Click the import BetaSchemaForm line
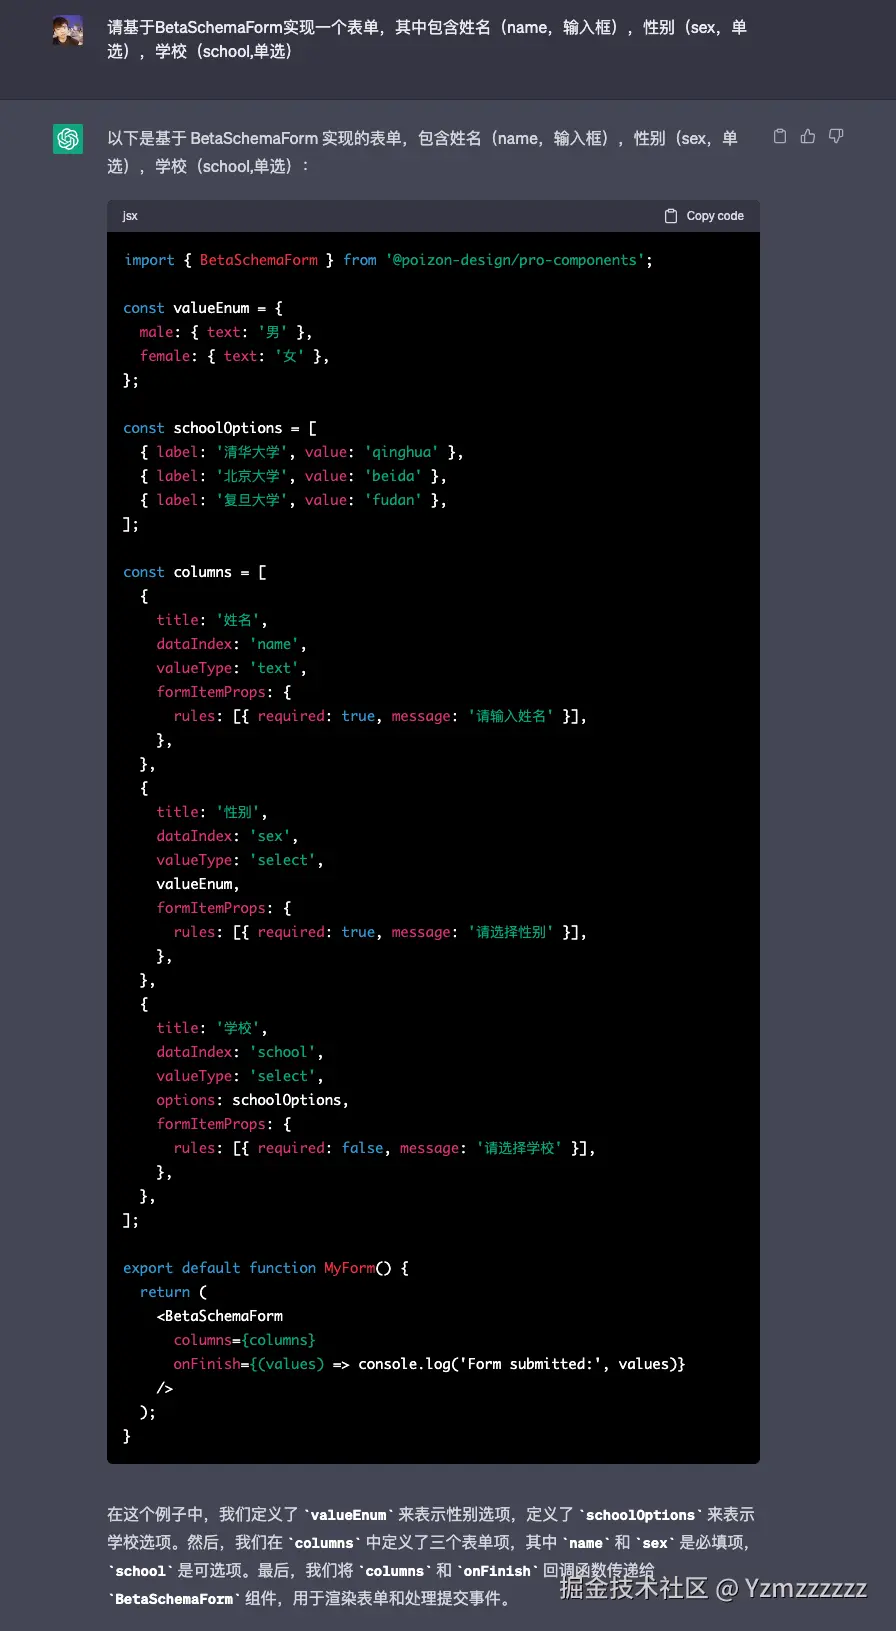Image resolution: width=896 pixels, height=1631 pixels. point(388,260)
